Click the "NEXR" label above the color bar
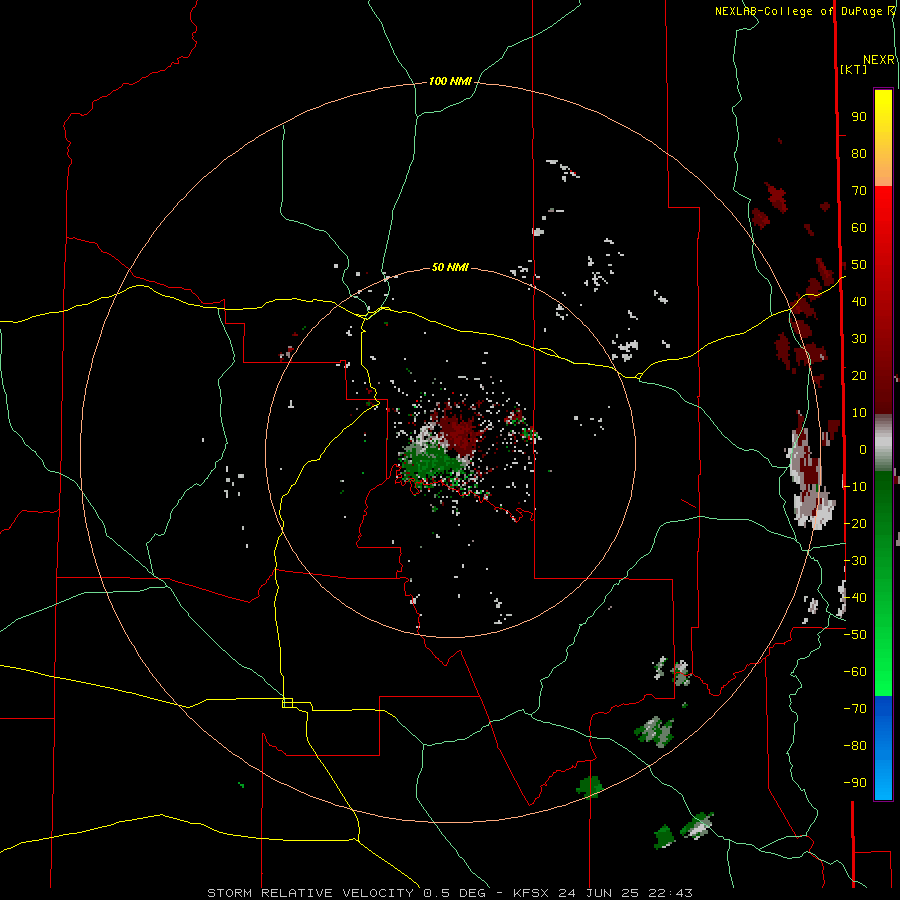 pyautogui.click(x=879, y=60)
